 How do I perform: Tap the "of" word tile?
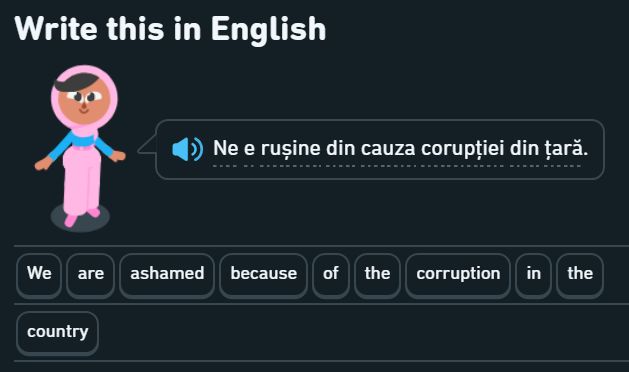331,275
